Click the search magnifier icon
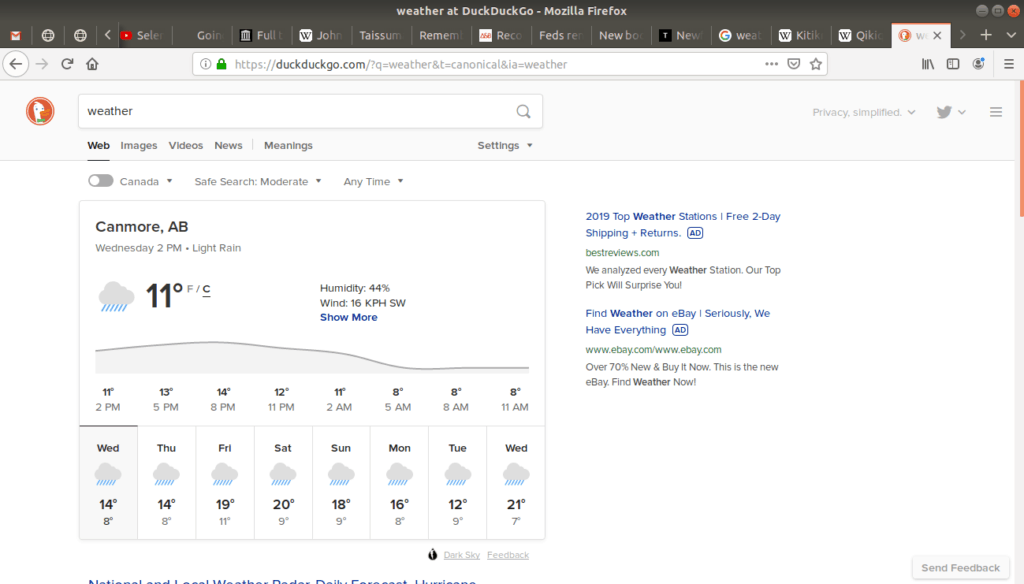 pyautogui.click(x=523, y=112)
